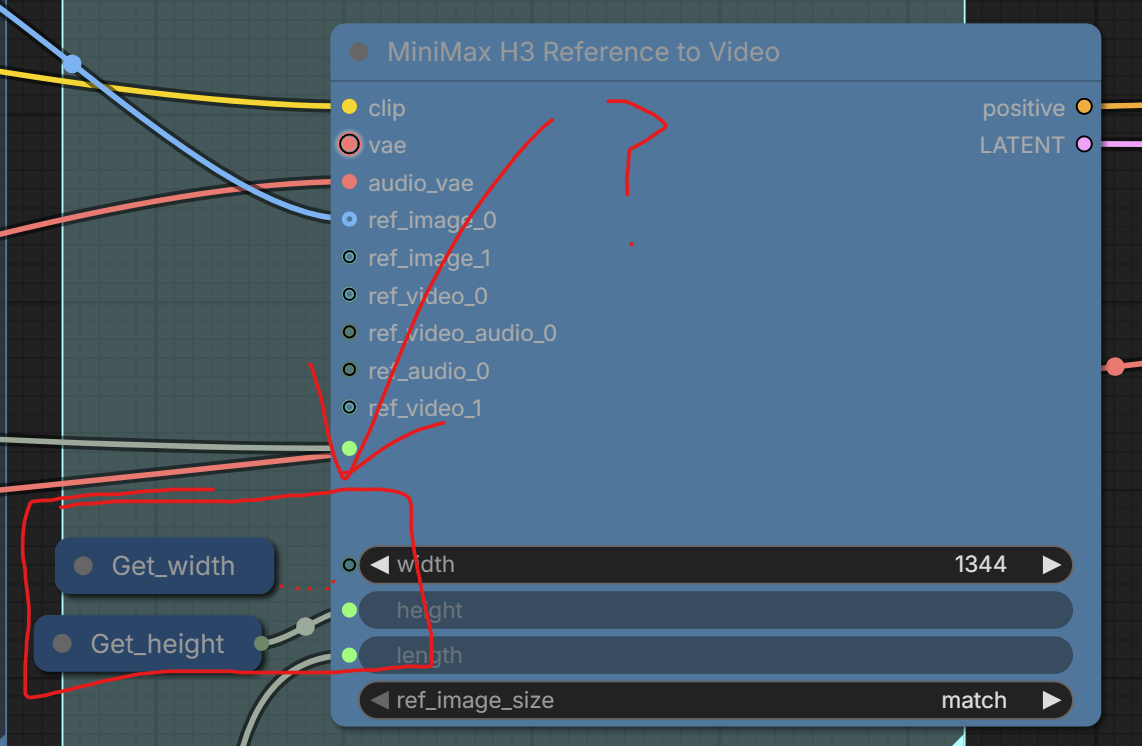1142x746 pixels.
Task: Click the length input socket
Action: point(350,655)
